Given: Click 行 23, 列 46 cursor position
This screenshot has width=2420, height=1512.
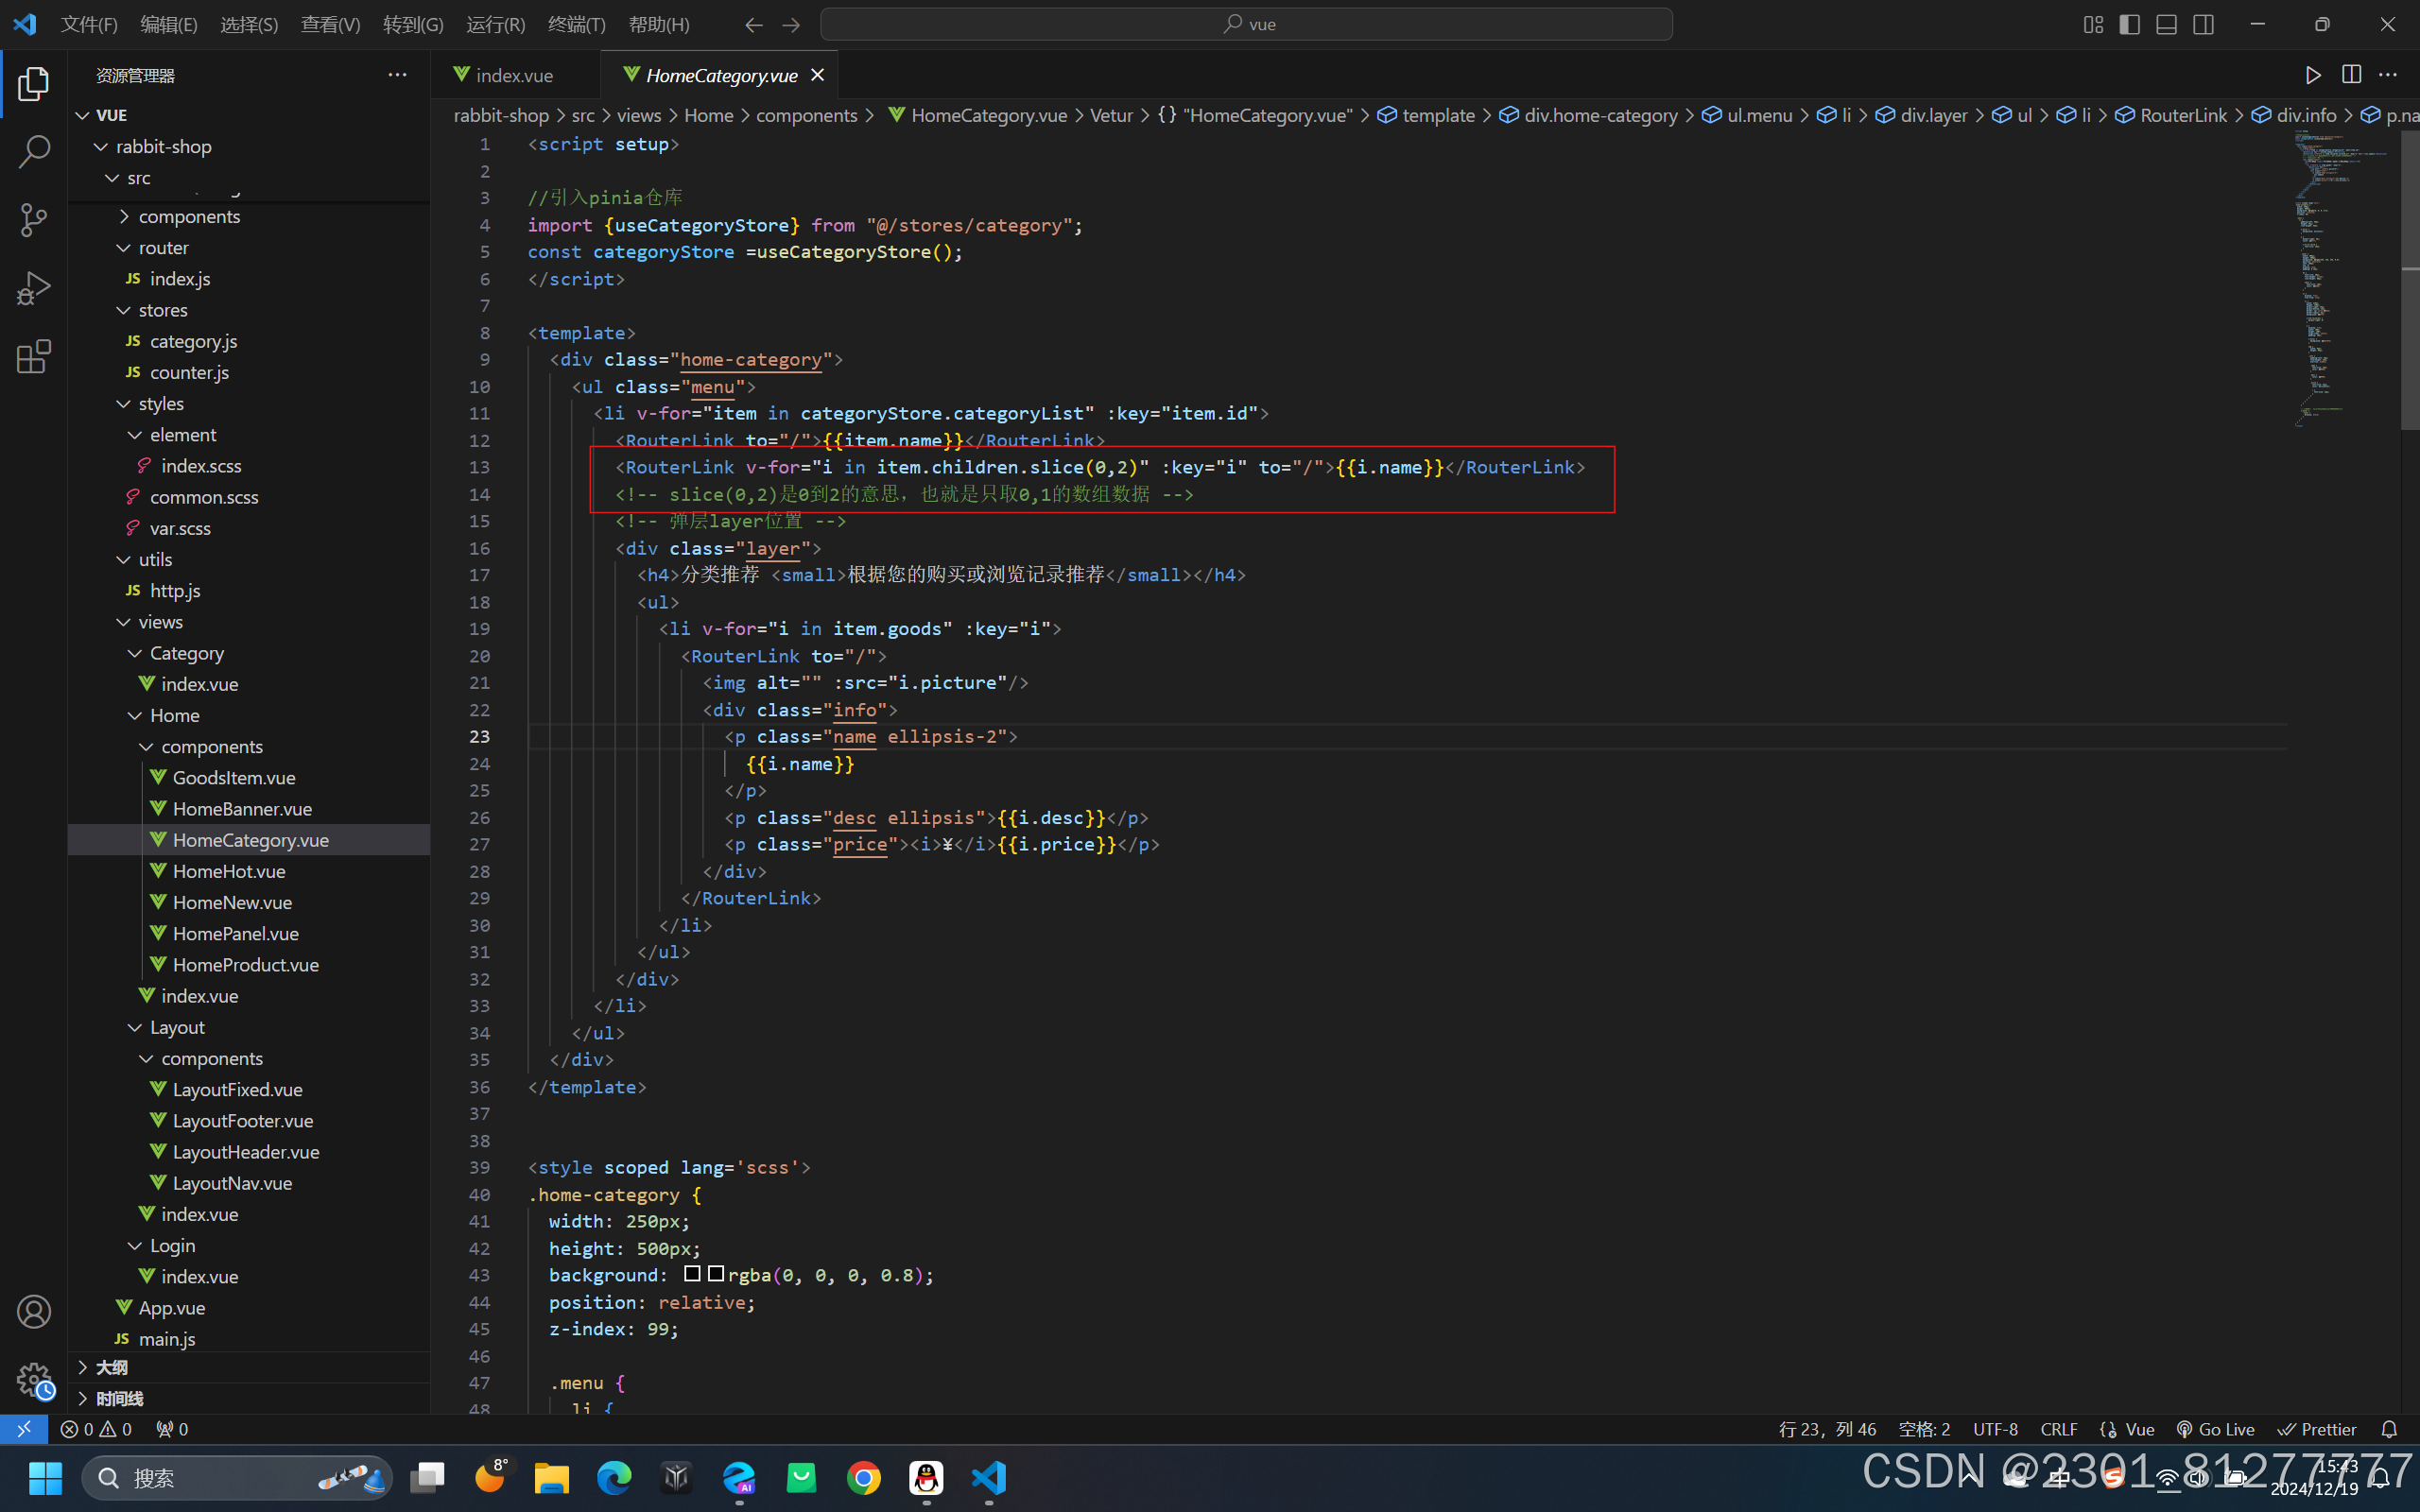Looking at the screenshot, I should (x=1828, y=1429).
